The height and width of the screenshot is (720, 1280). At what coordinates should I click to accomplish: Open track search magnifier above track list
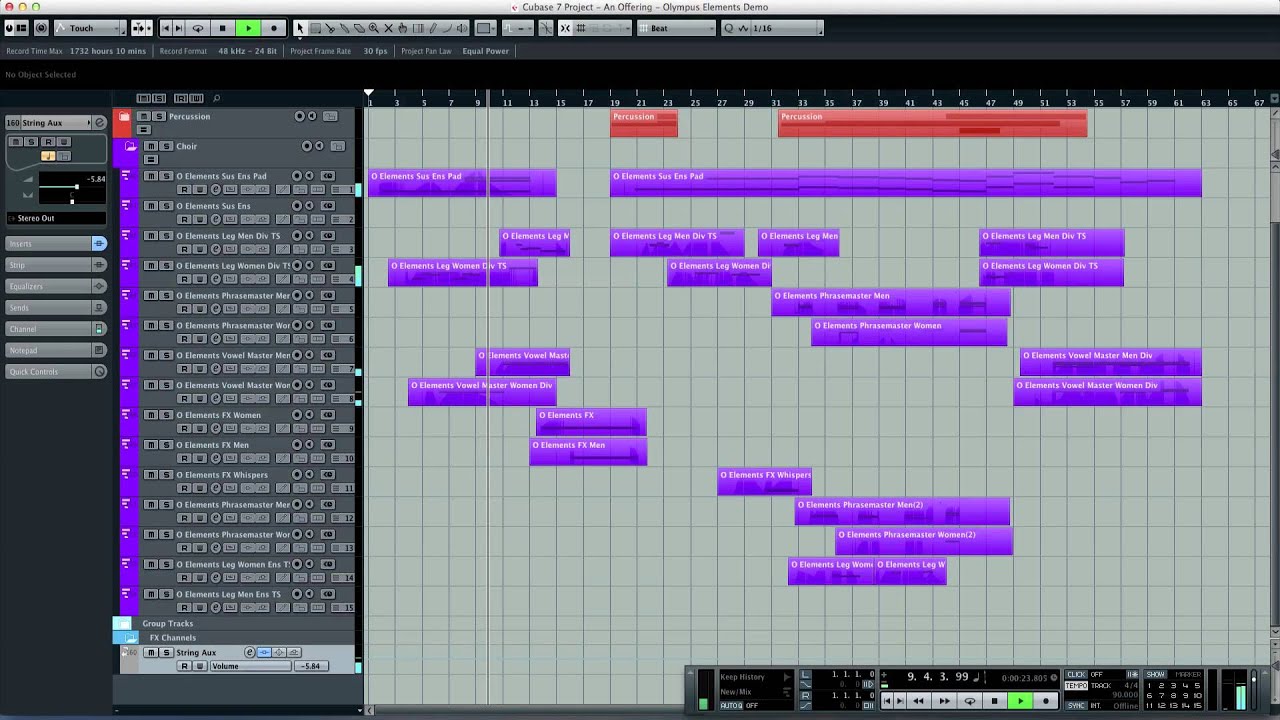pos(216,98)
